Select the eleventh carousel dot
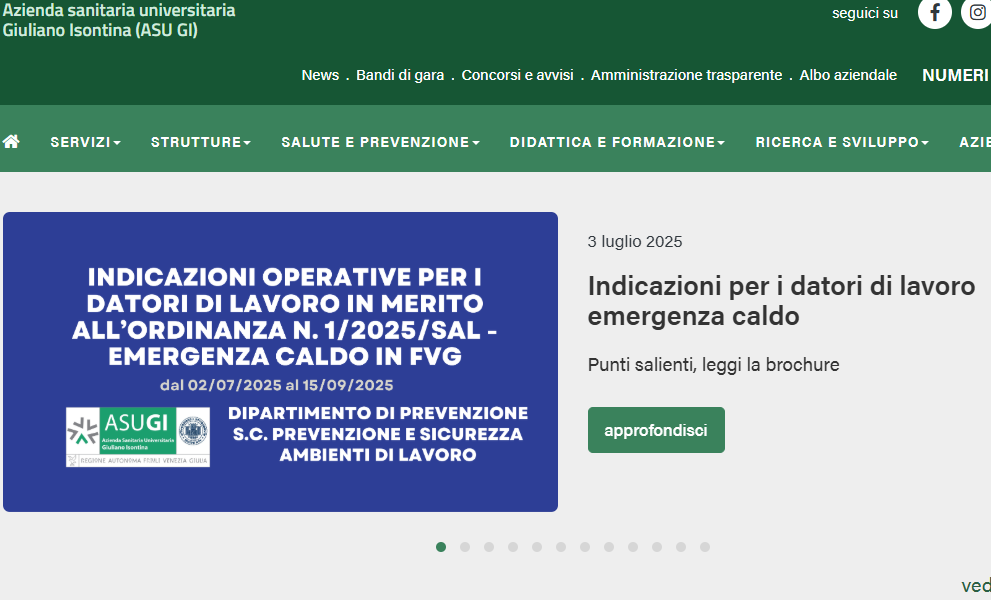 681,547
